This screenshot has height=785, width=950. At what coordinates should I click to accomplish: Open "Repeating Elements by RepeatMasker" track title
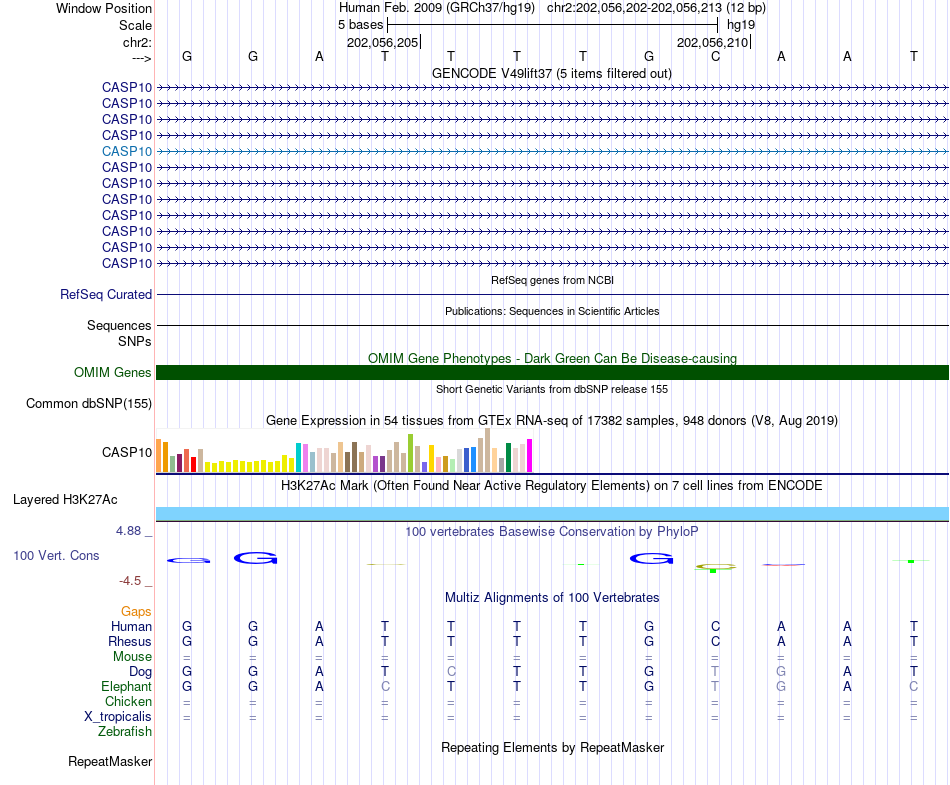click(x=552, y=747)
